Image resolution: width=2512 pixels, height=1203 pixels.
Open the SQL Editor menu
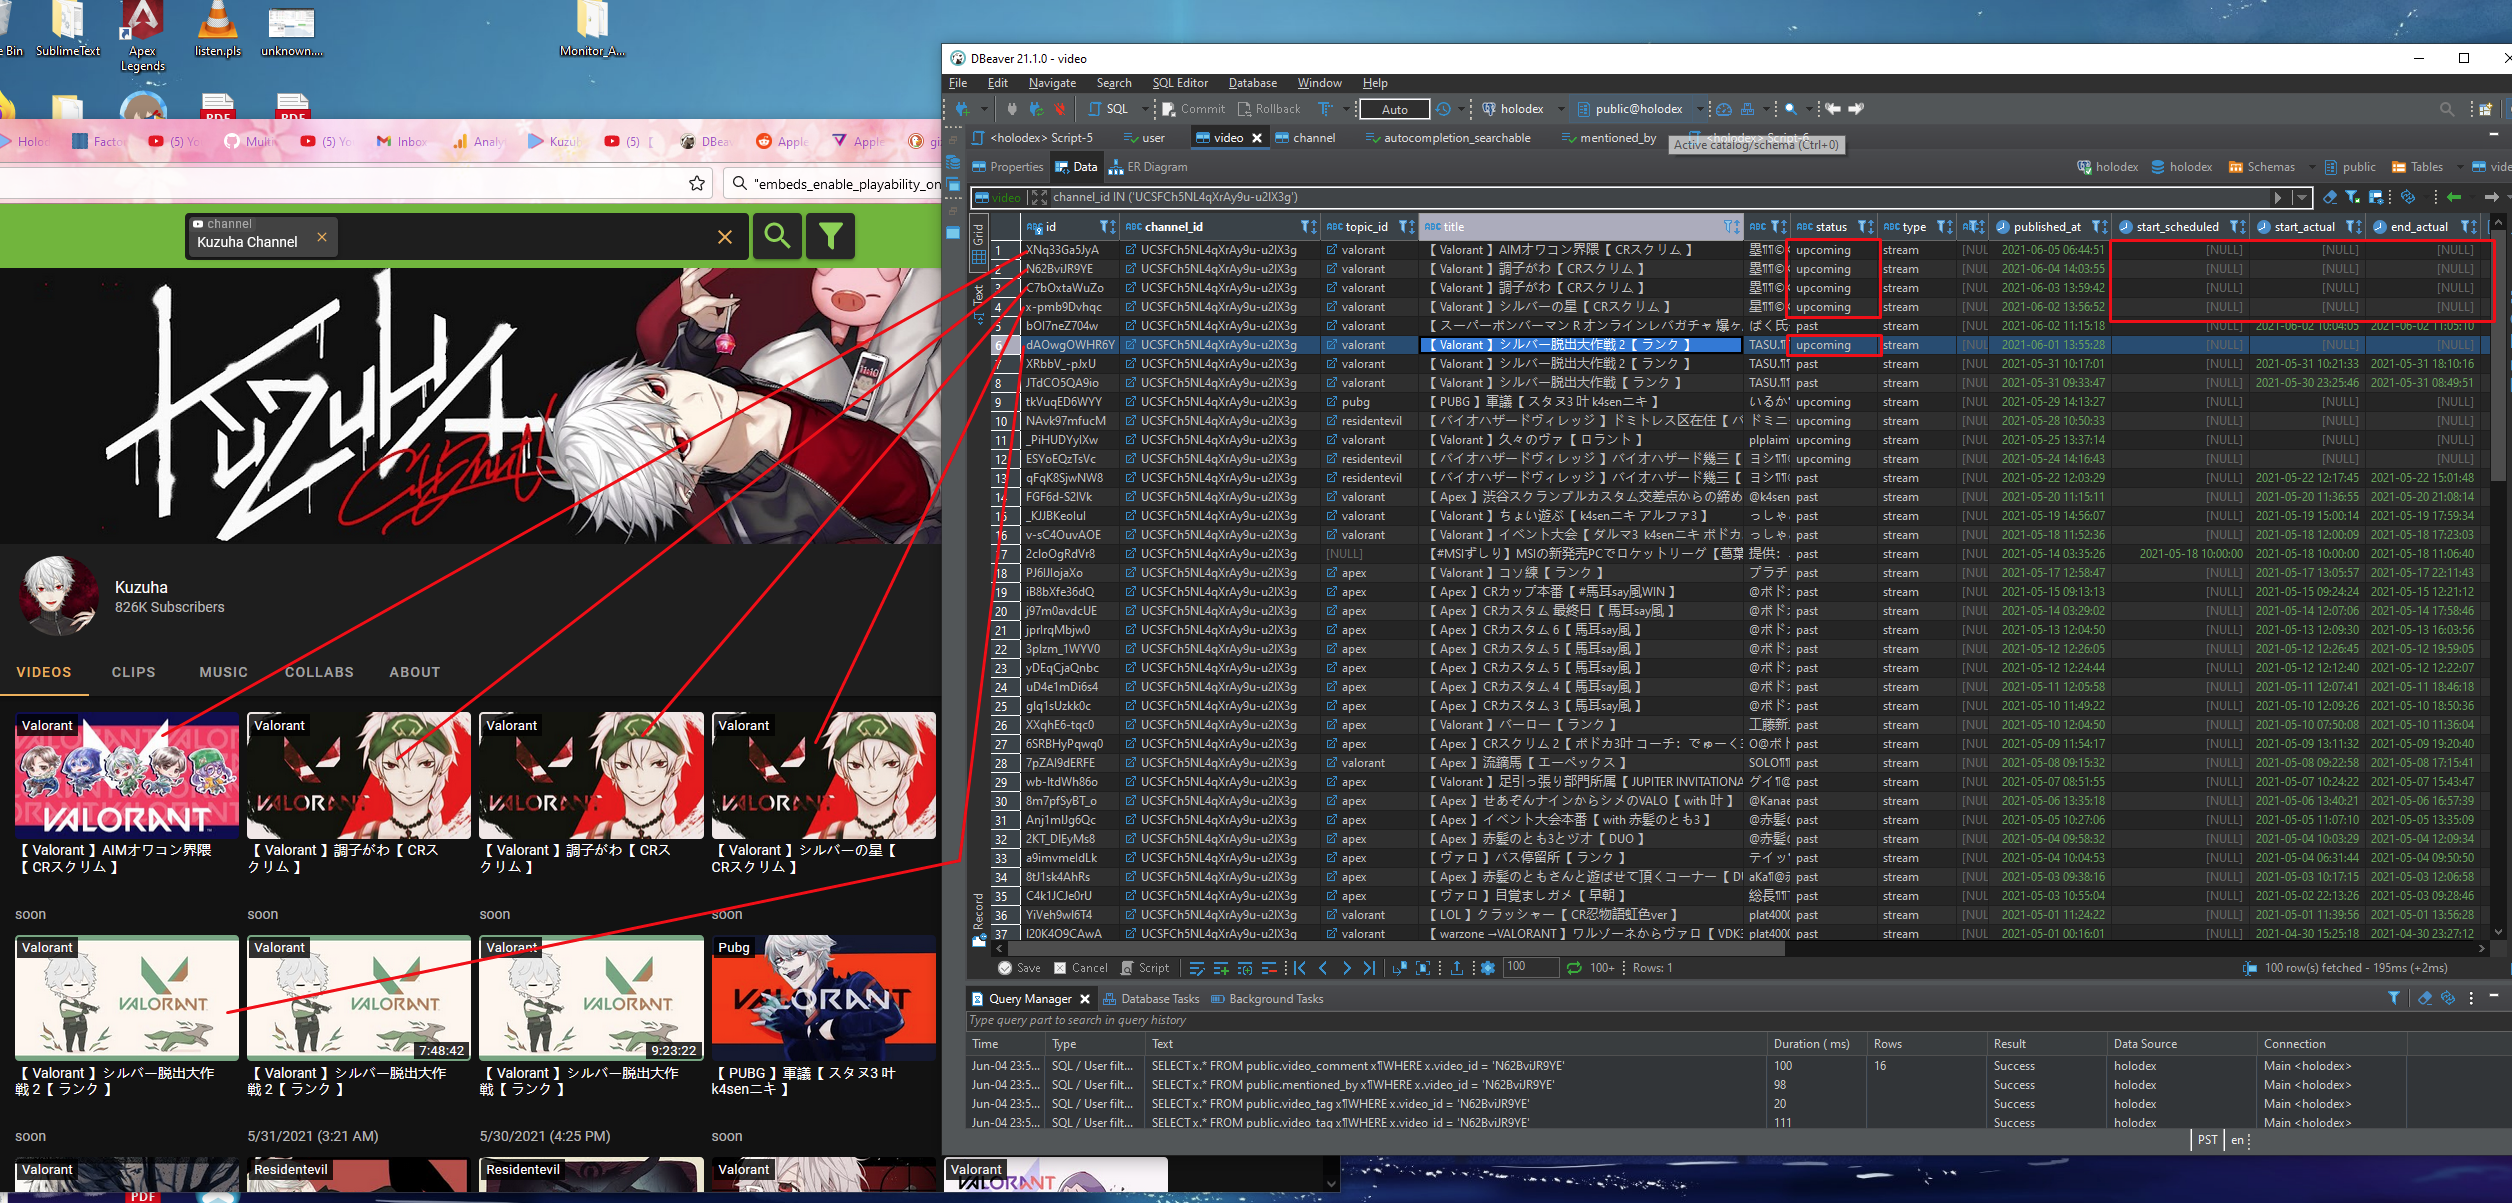[1180, 83]
